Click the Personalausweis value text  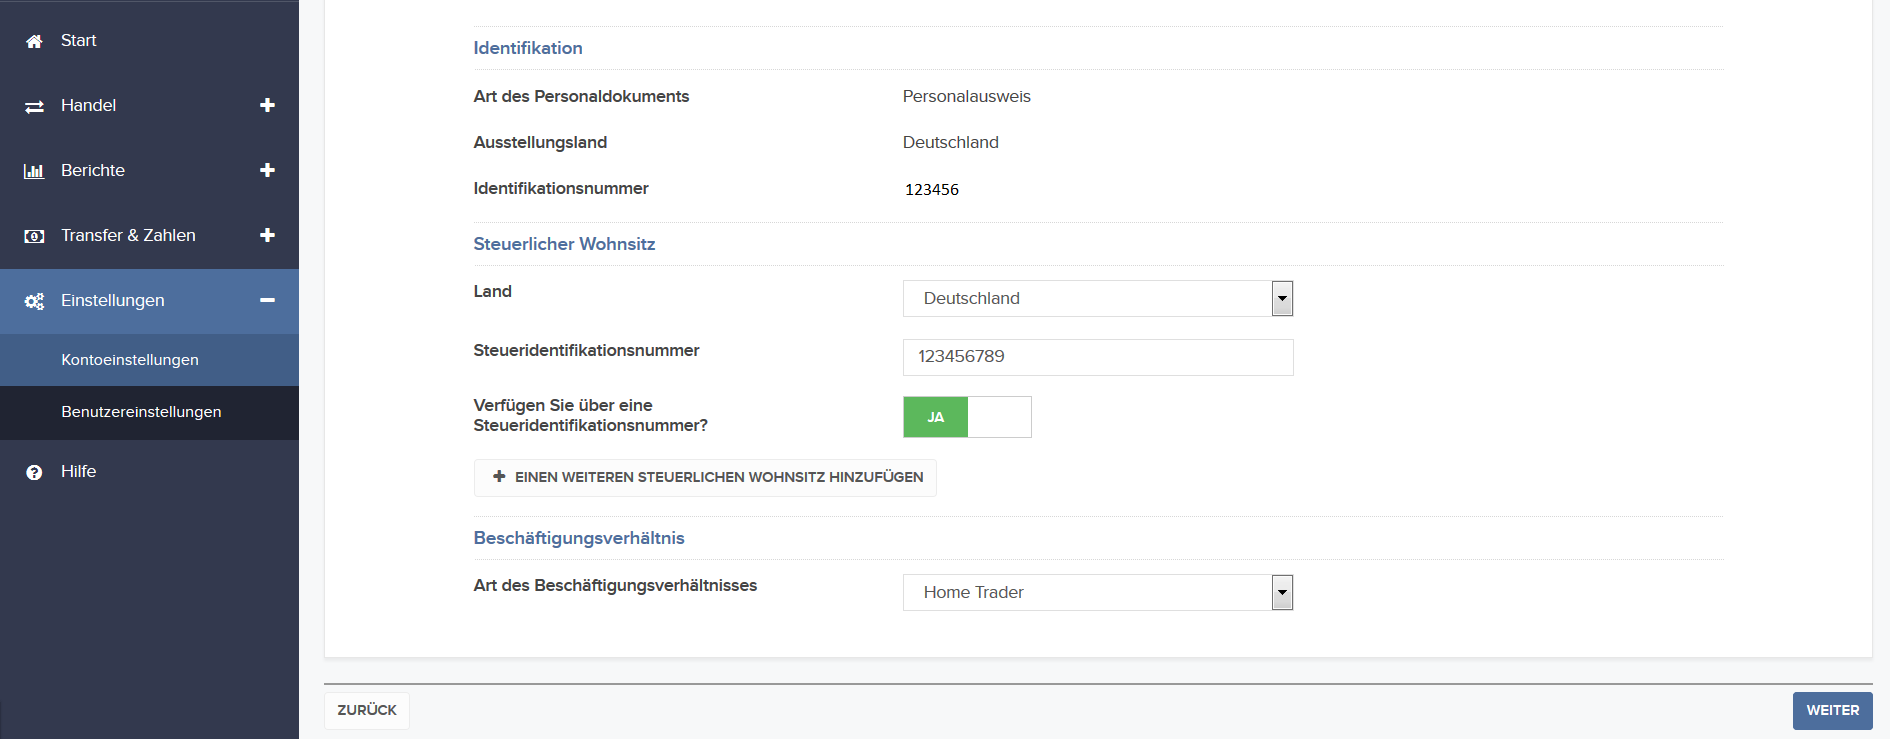click(966, 96)
